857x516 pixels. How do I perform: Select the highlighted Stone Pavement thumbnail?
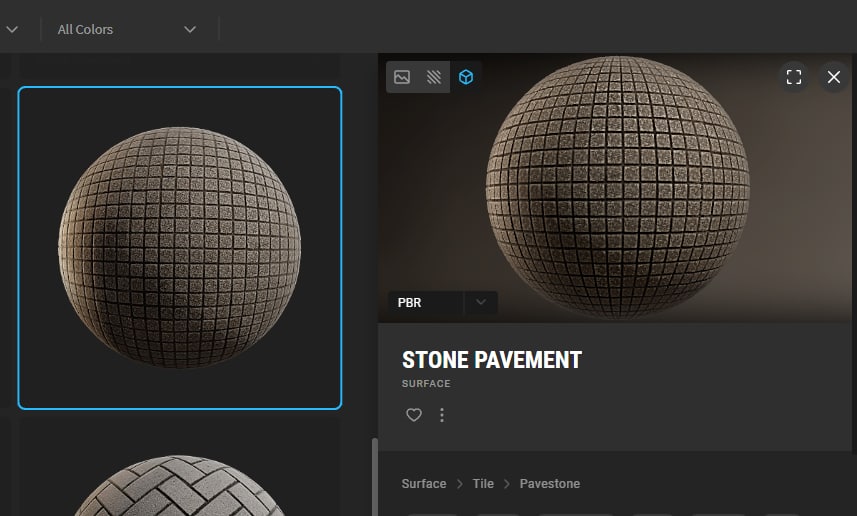point(180,247)
